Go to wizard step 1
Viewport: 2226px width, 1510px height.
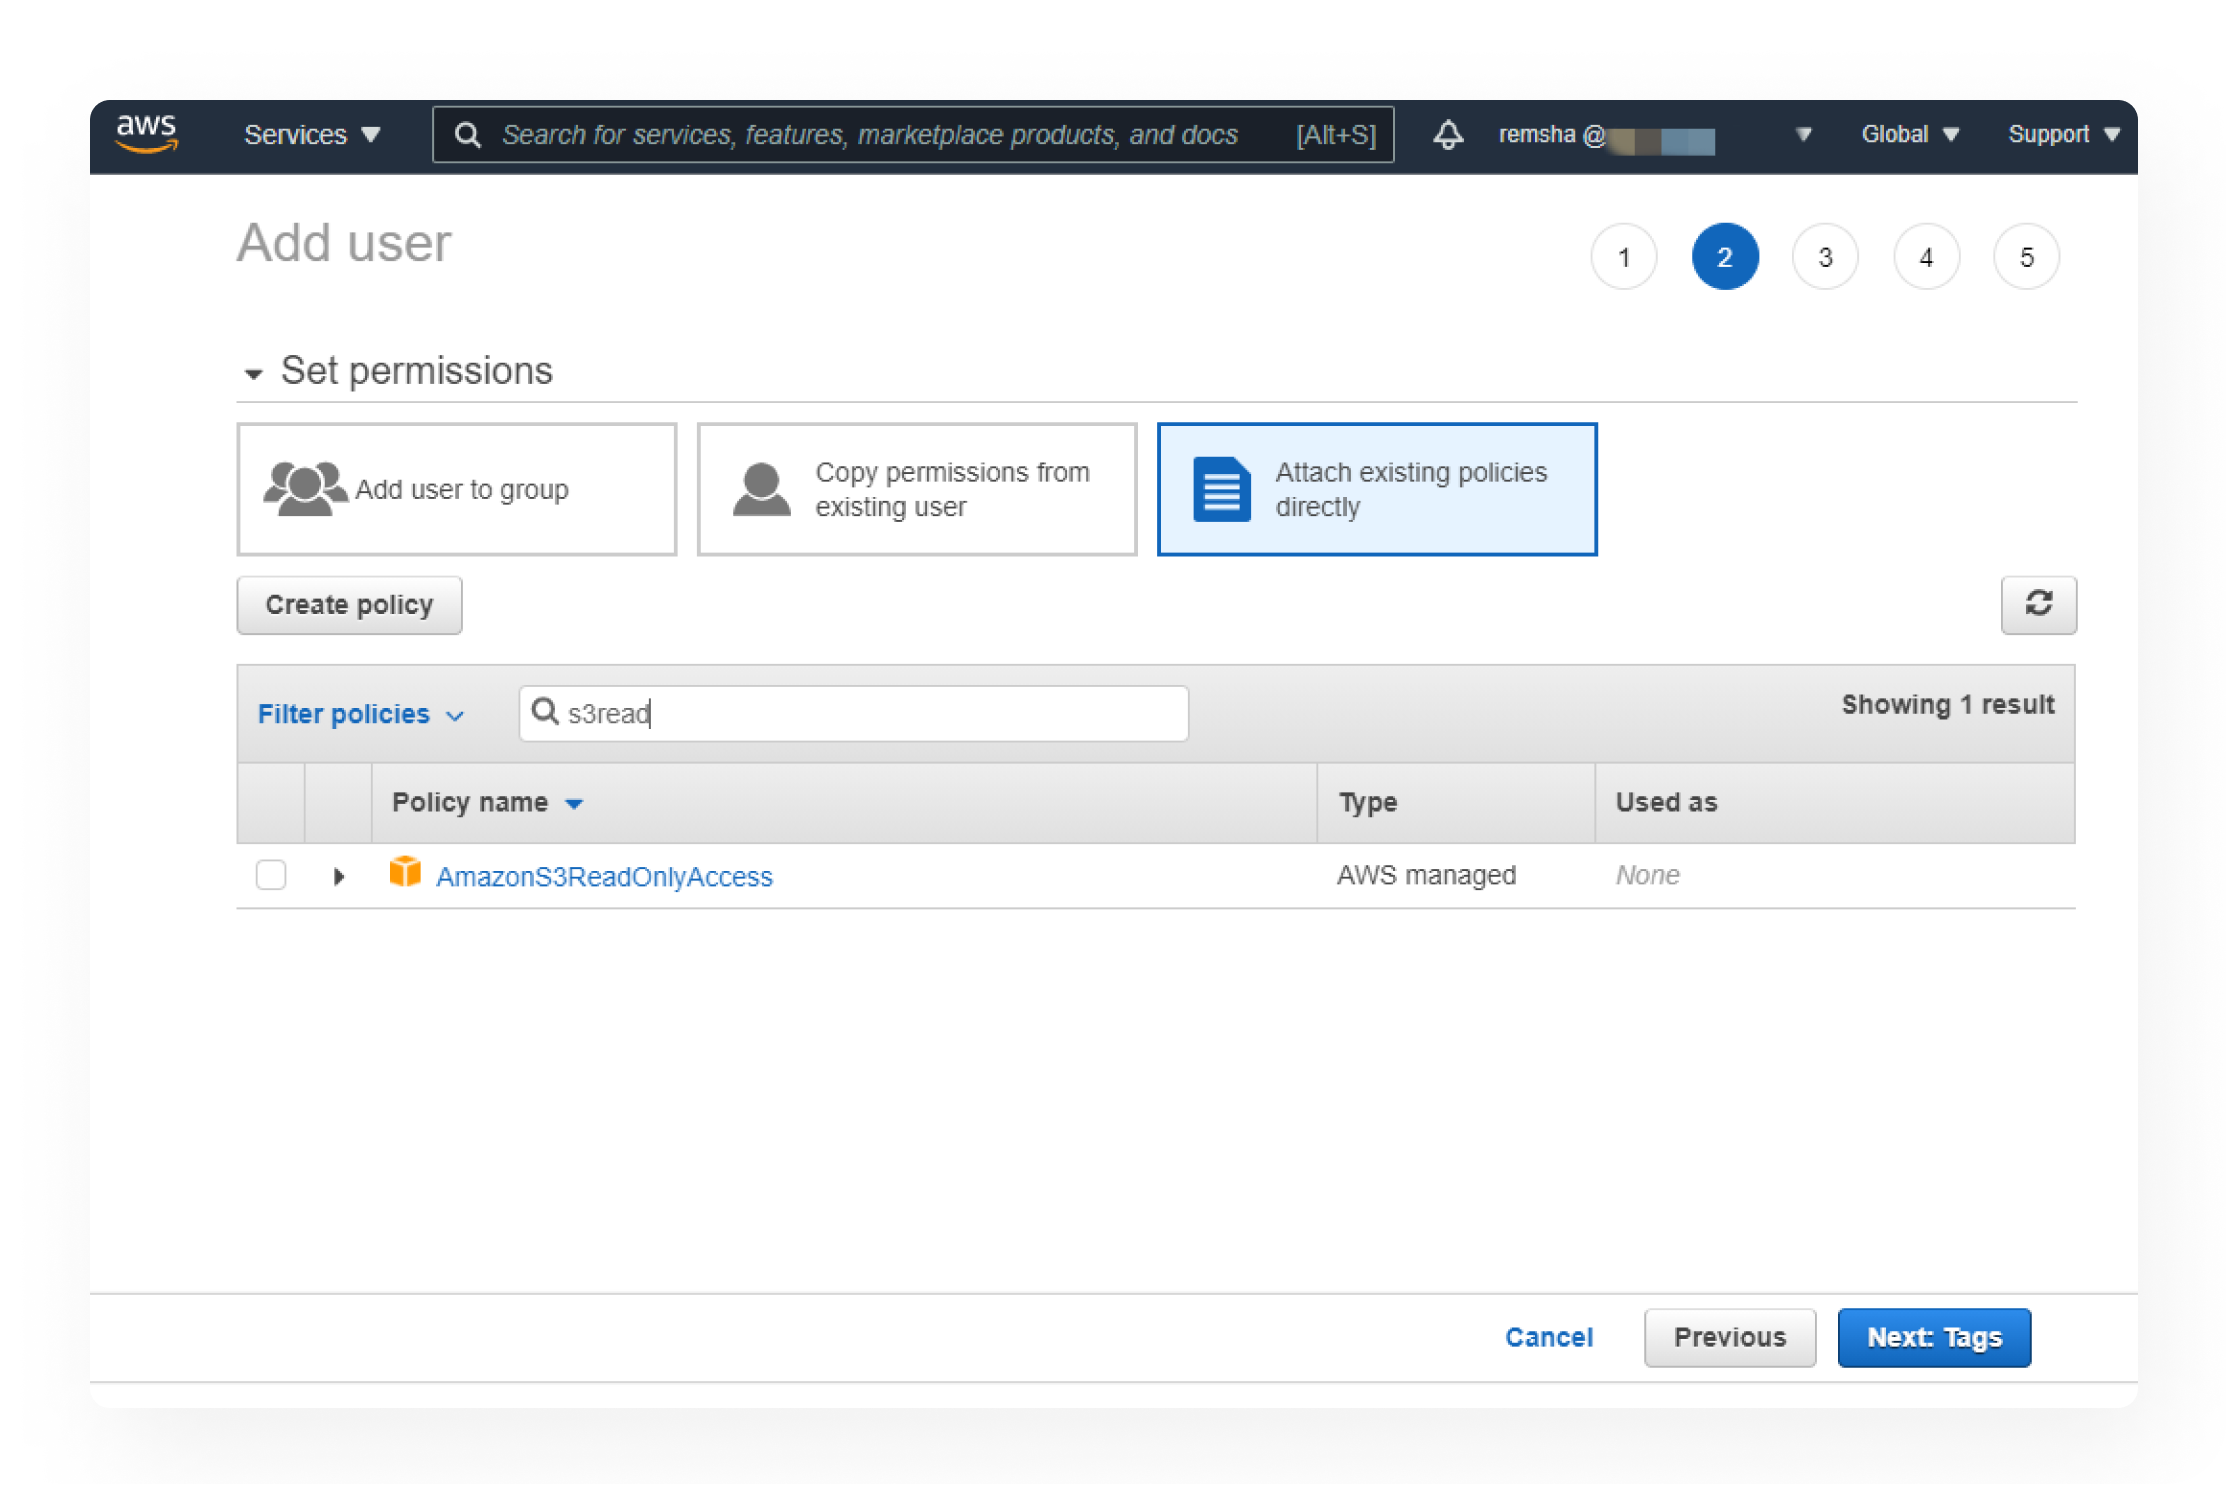click(1624, 257)
